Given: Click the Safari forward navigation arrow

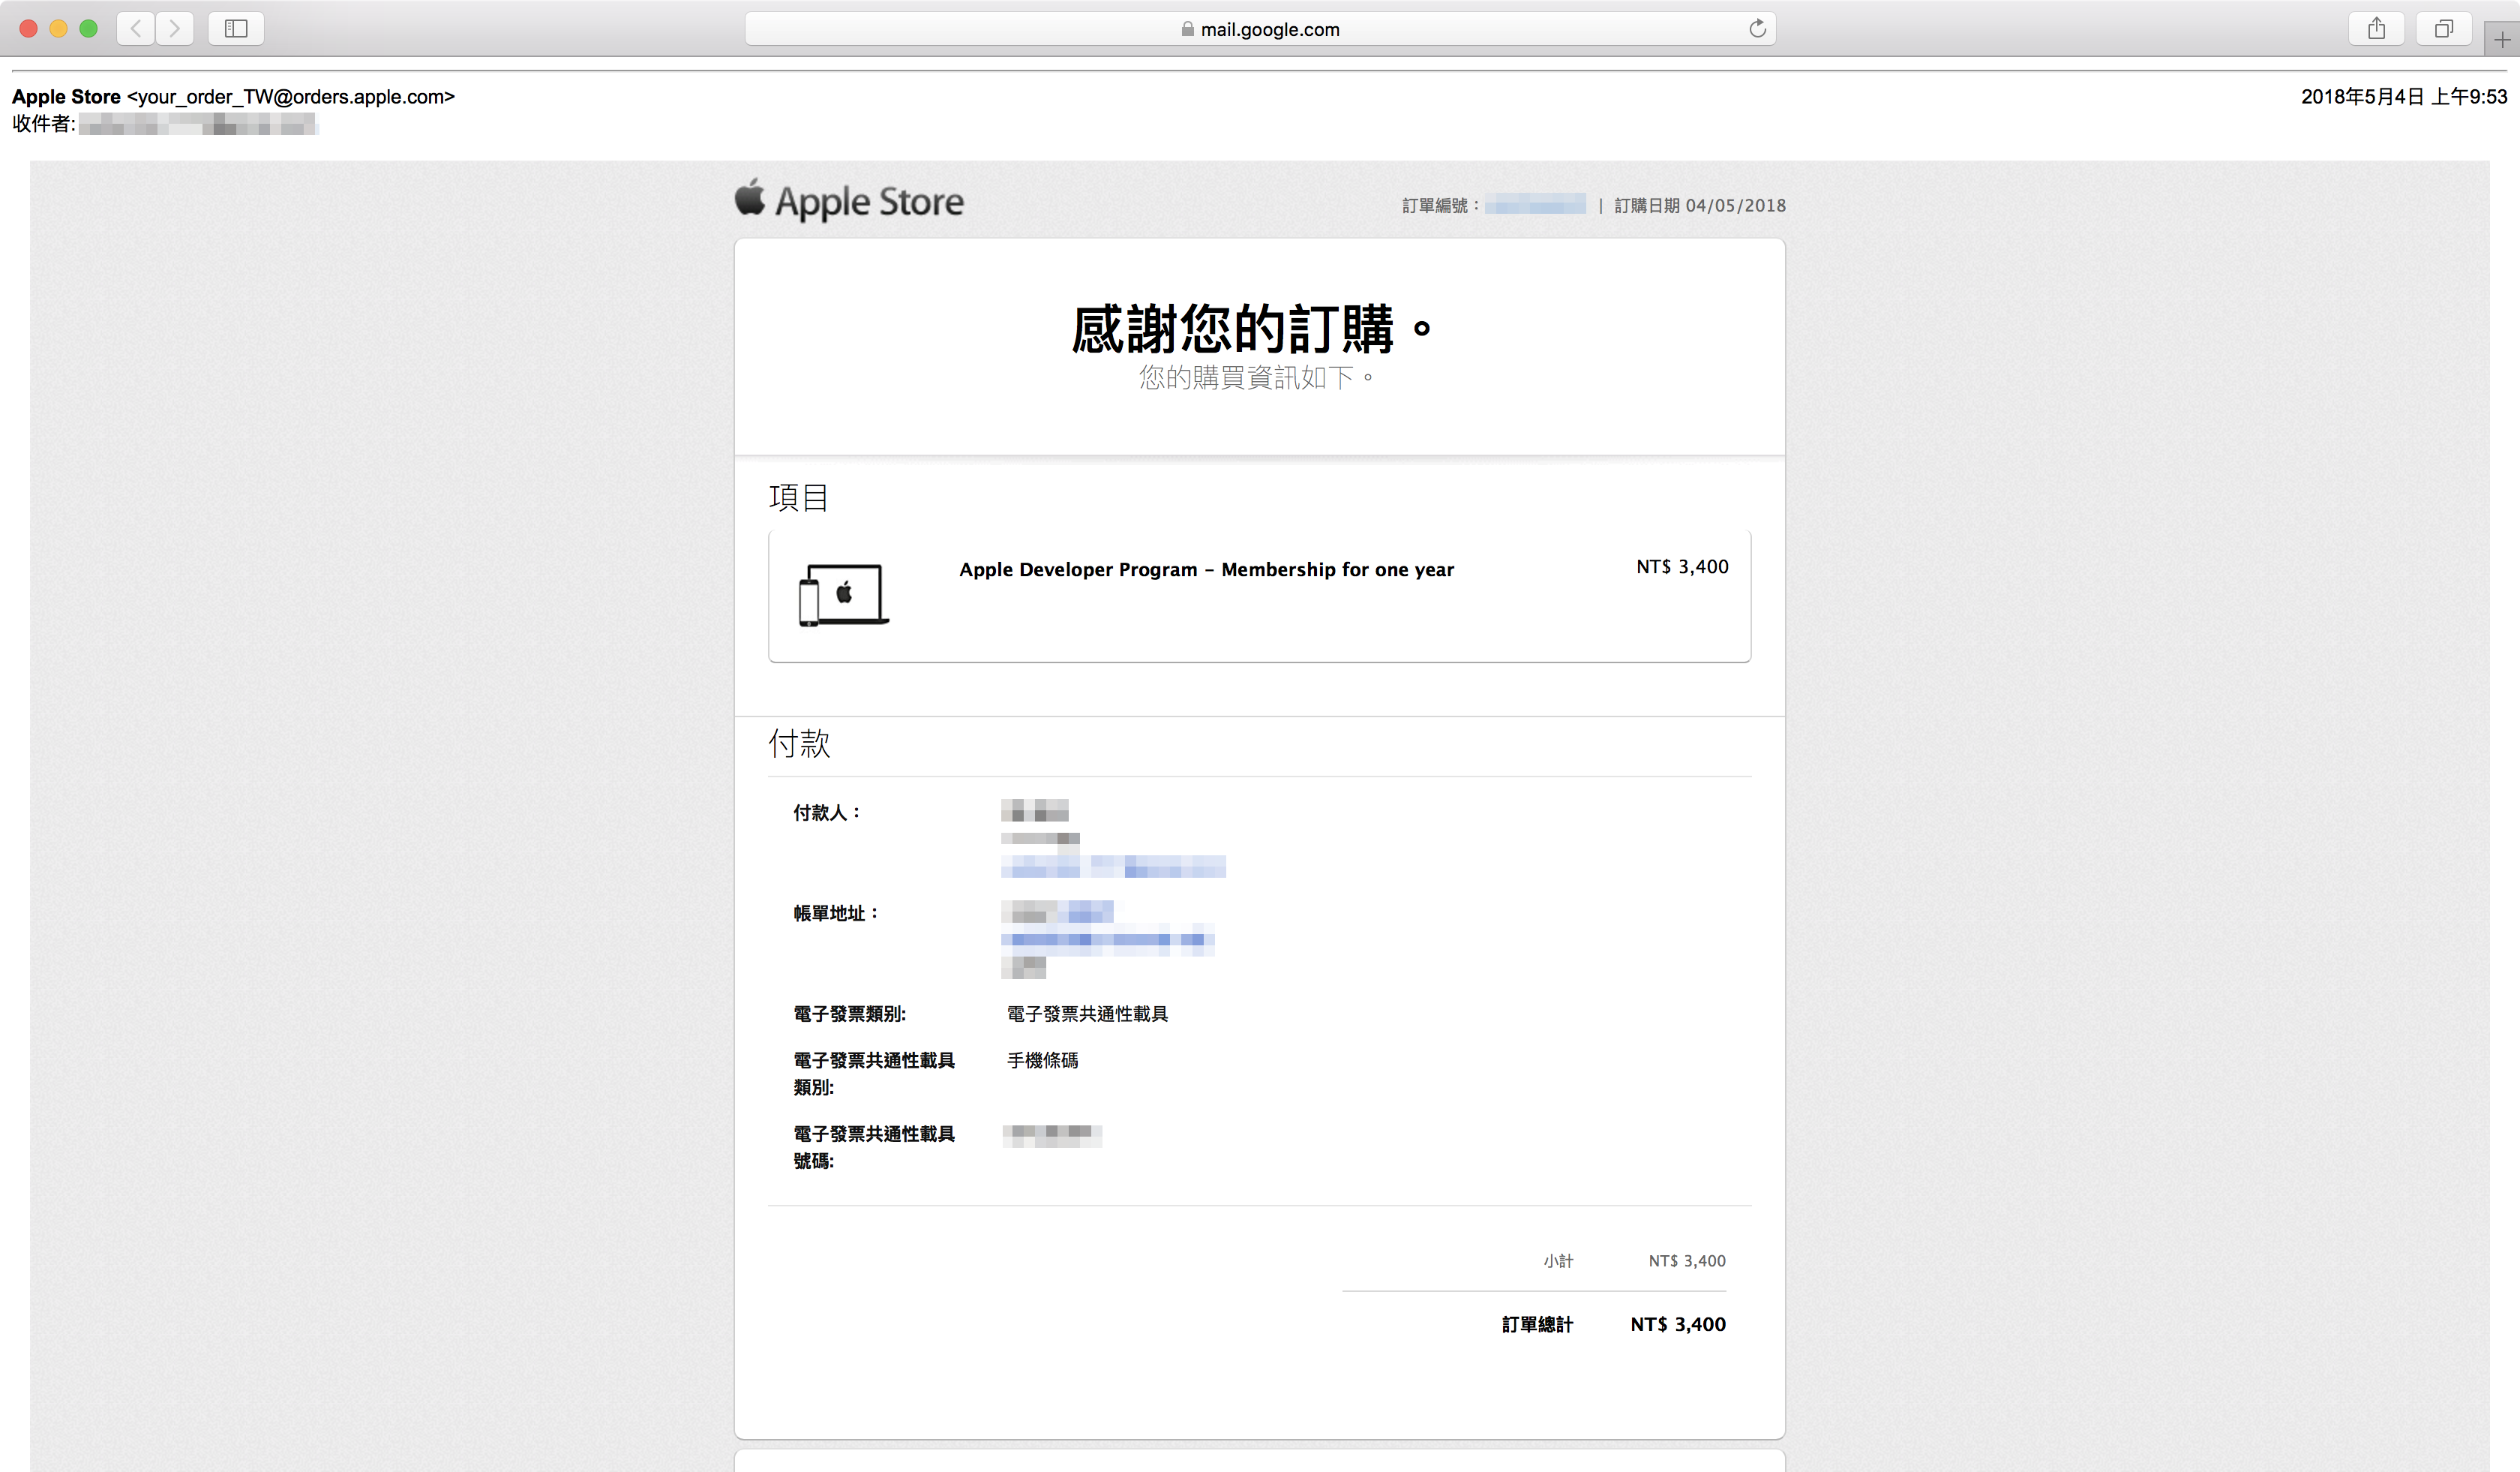Looking at the screenshot, I should (x=175, y=28).
